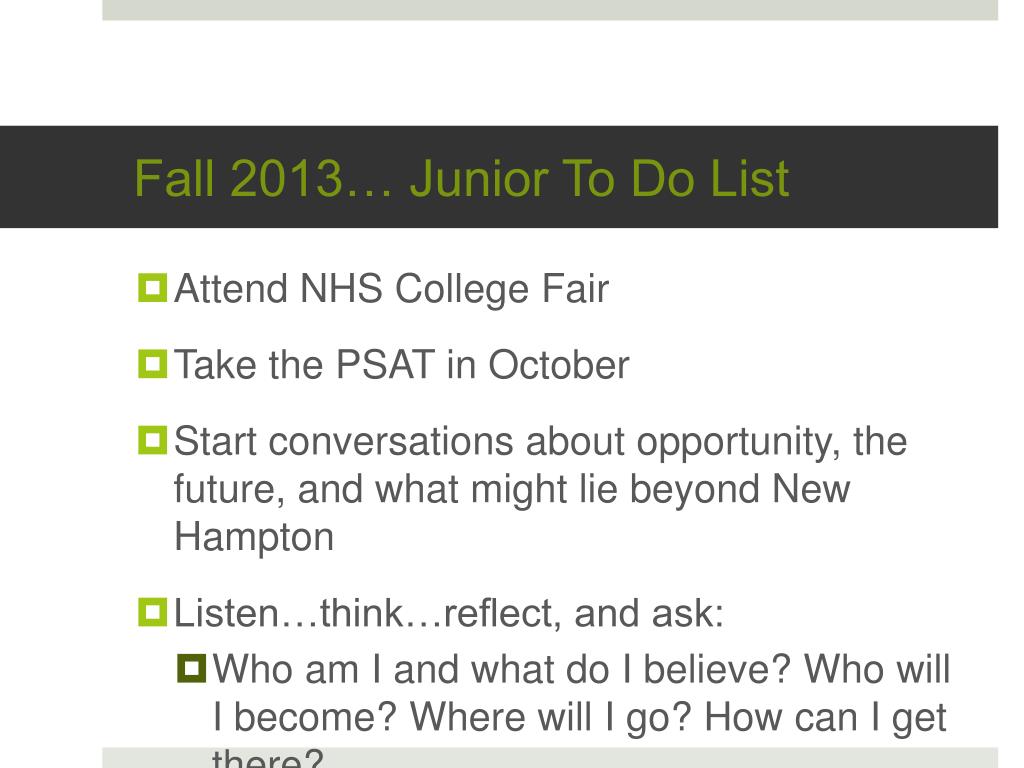This screenshot has width=1024, height=768.
Task: Click the green bullet beside Attend NHS College Fair
Action: [152, 288]
